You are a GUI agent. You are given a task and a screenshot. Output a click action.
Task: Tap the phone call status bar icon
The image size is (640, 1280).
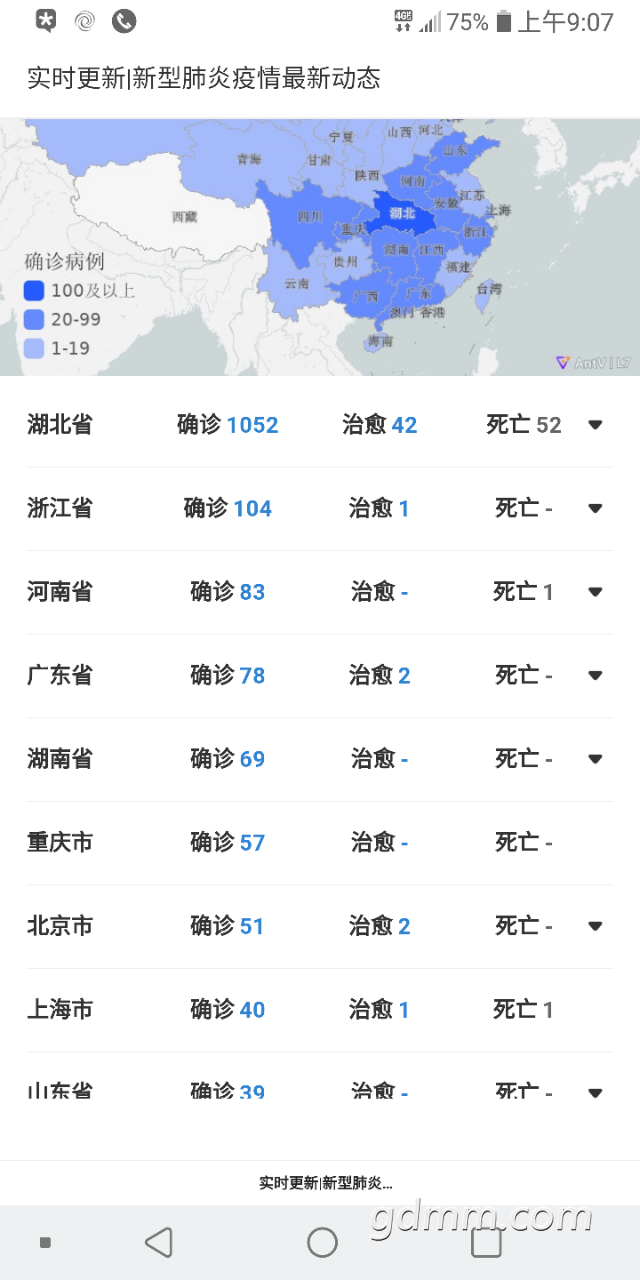point(124,21)
